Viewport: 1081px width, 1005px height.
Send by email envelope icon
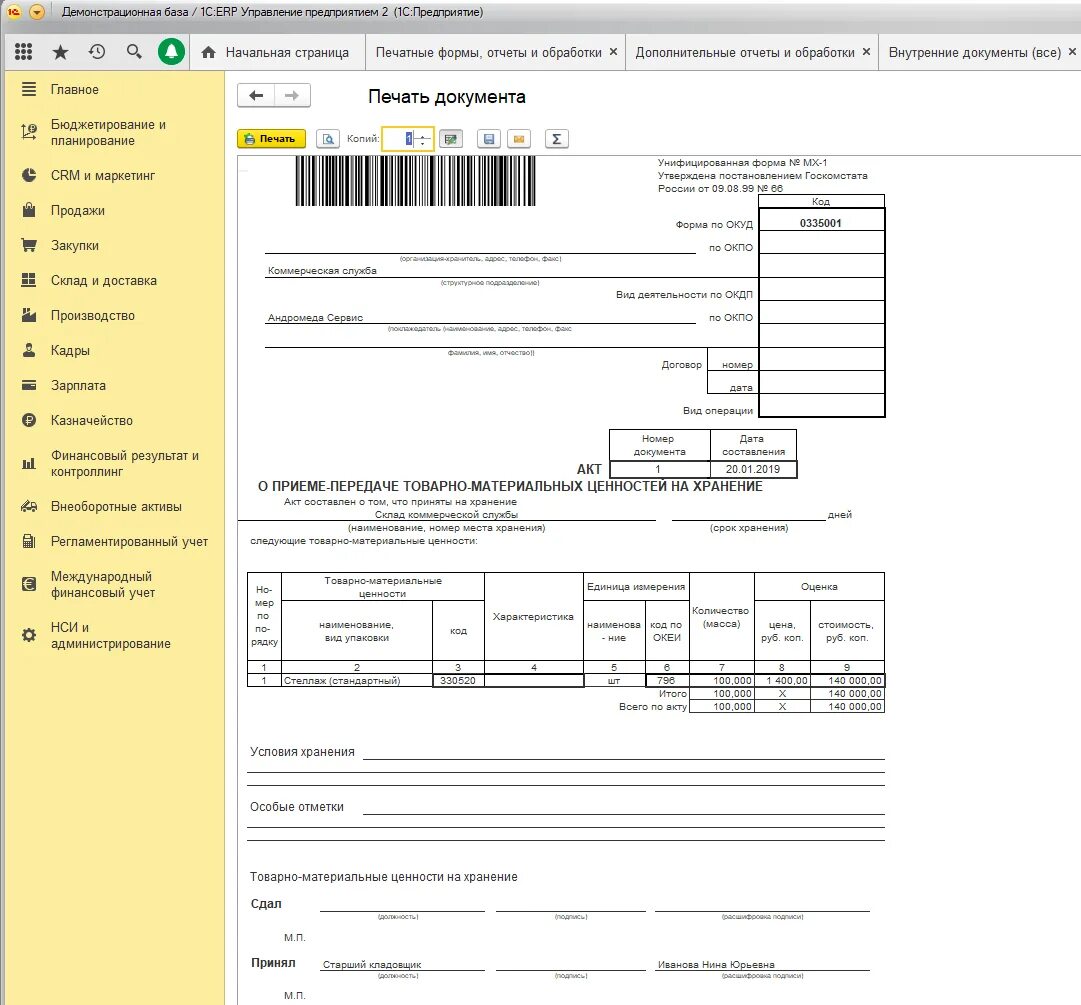(519, 139)
